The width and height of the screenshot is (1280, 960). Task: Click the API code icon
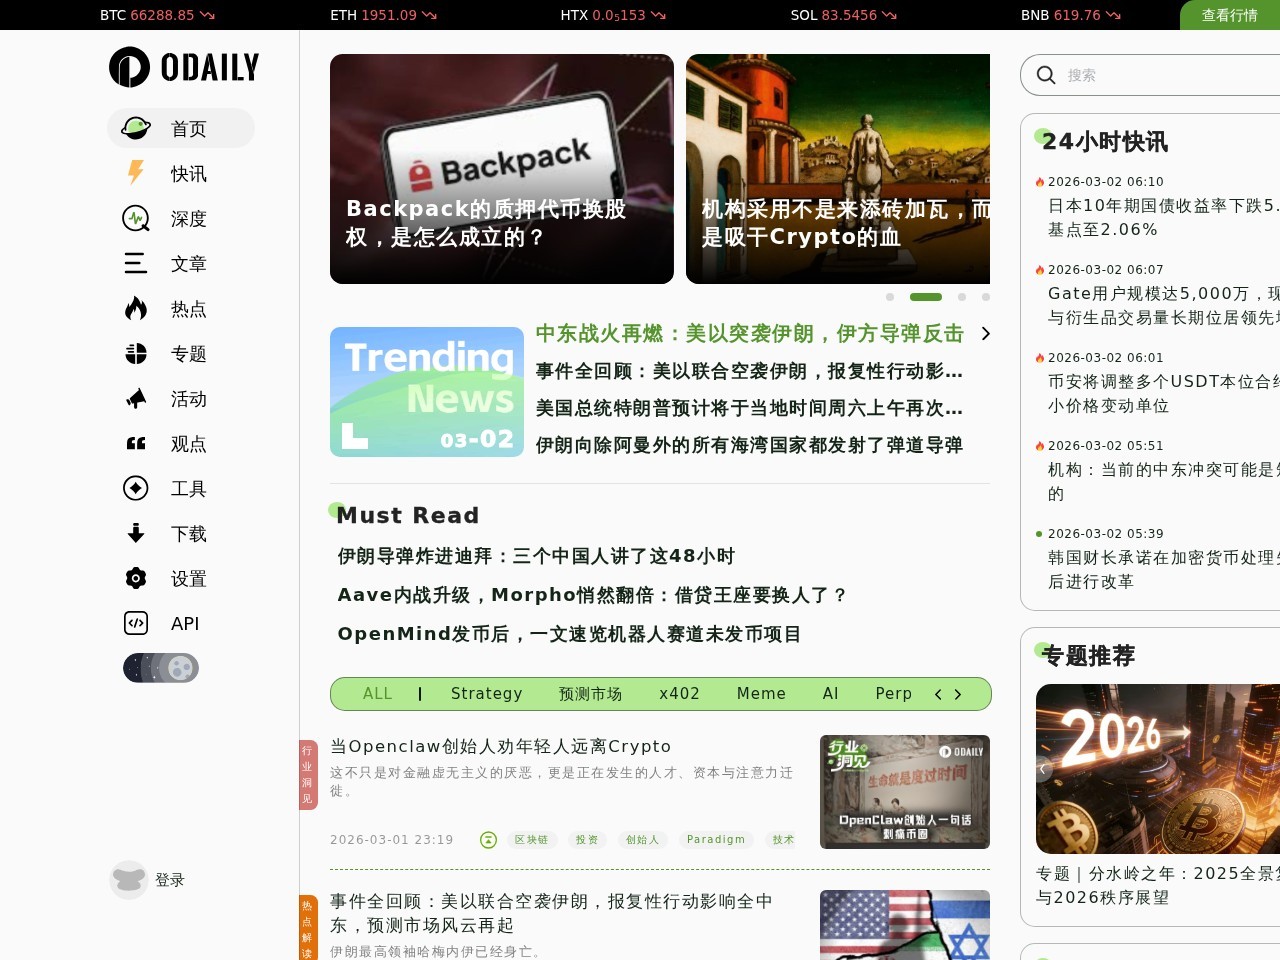(136, 623)
